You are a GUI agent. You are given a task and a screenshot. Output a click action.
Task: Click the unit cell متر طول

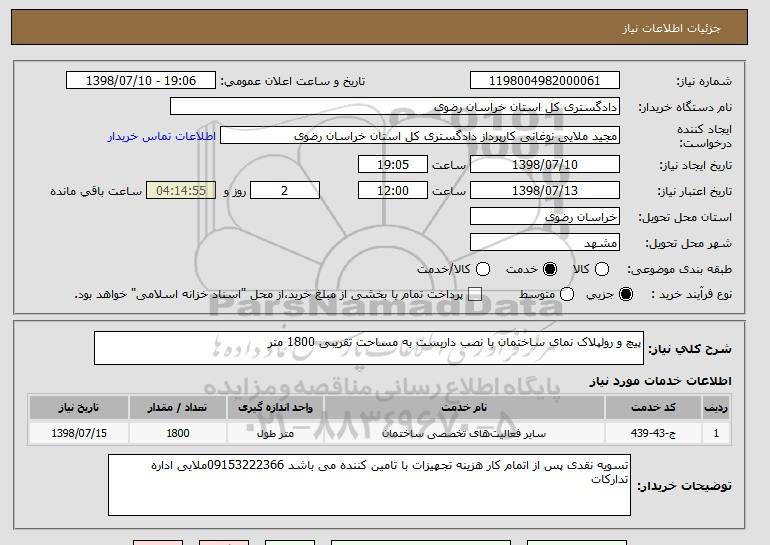click(275, 434)
